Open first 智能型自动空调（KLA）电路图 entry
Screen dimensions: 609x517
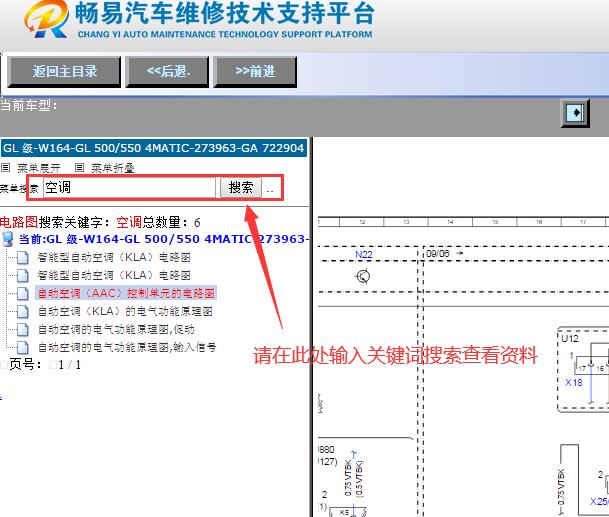tap(114, 257)
